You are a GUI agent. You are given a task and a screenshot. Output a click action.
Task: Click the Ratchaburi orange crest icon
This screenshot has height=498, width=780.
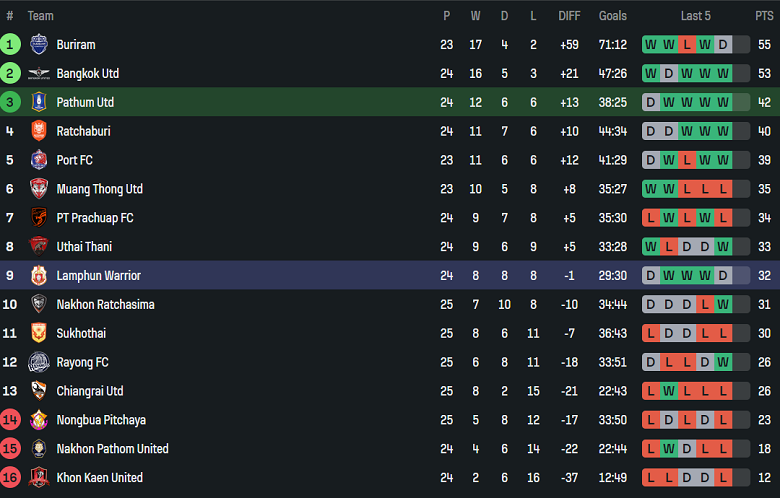click(39, 131)
